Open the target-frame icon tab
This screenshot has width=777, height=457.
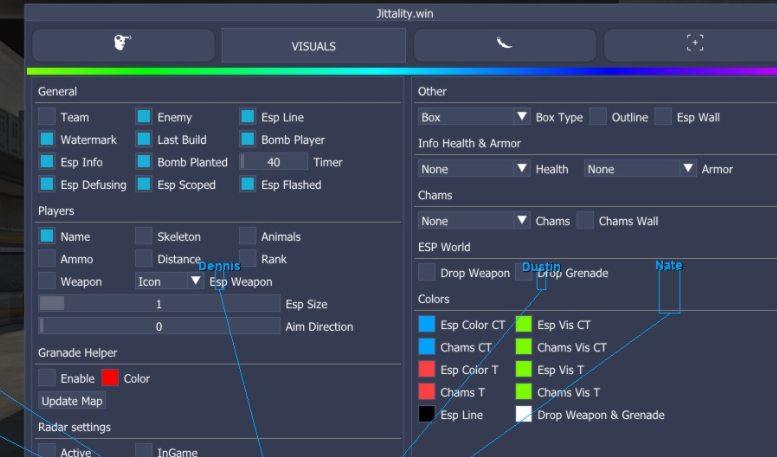coord(694,45)
